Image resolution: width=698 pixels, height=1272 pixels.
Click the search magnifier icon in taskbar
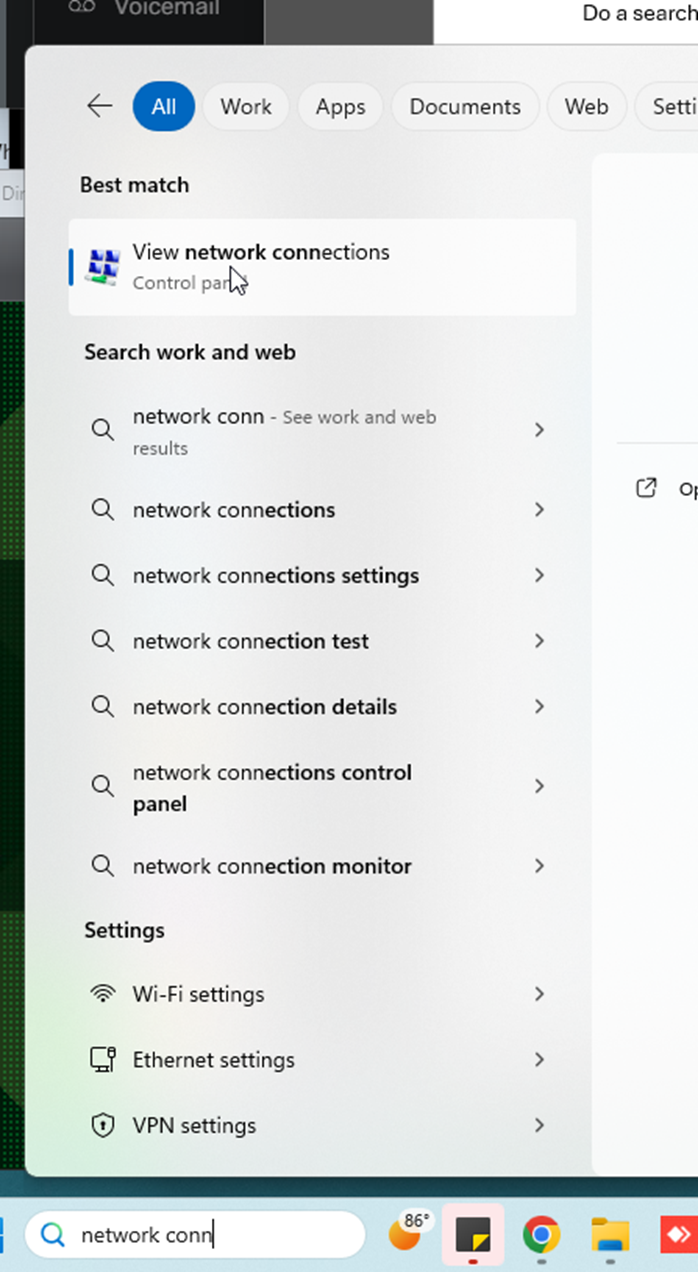(53, 1235)
